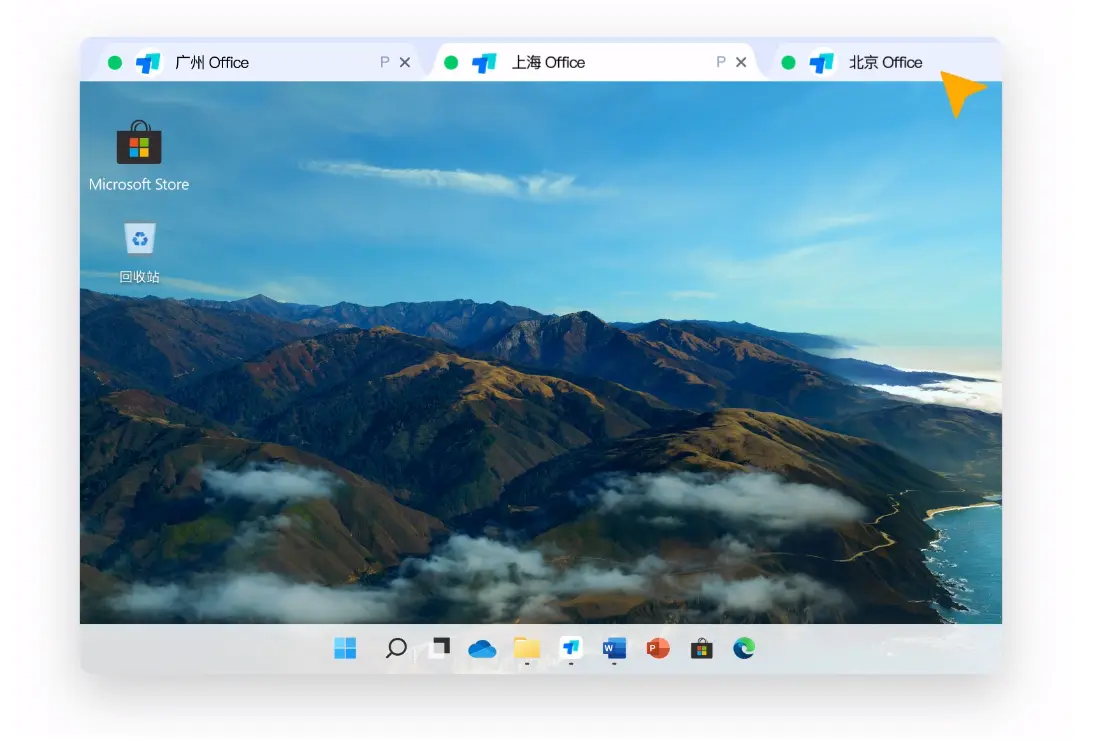Viewport: 1095px width, 744px height.
Task: Select the Microsoft Store desktop icon
Action: coord(139,143)
